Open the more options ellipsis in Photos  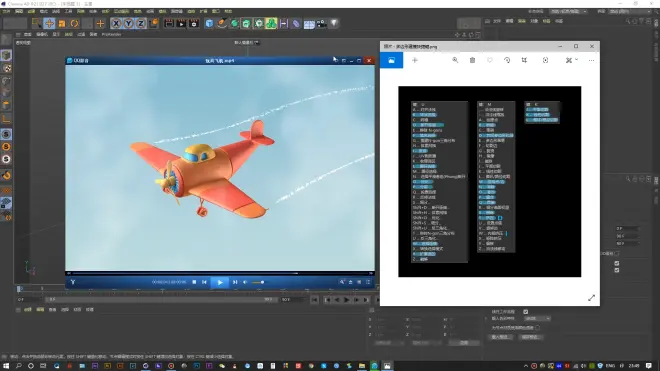pyautogui.click(x=591, y=60)
